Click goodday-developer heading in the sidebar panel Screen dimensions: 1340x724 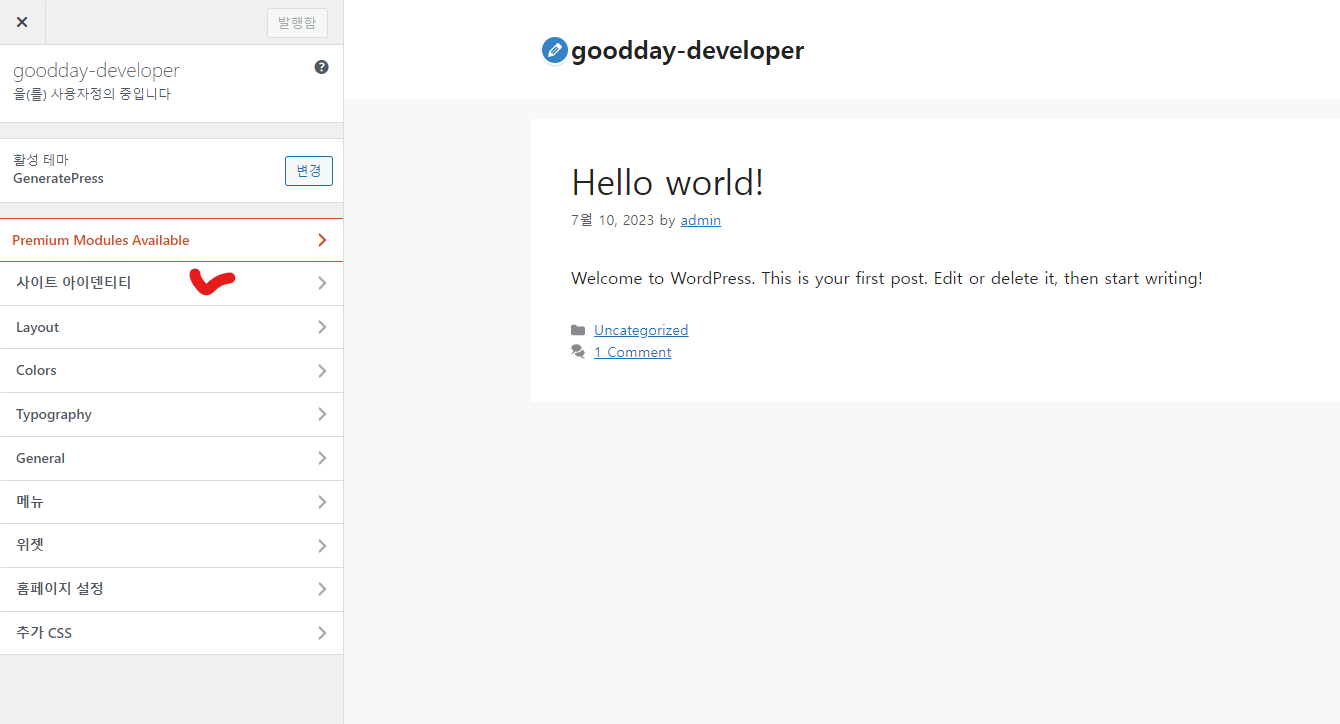point(96,71)
